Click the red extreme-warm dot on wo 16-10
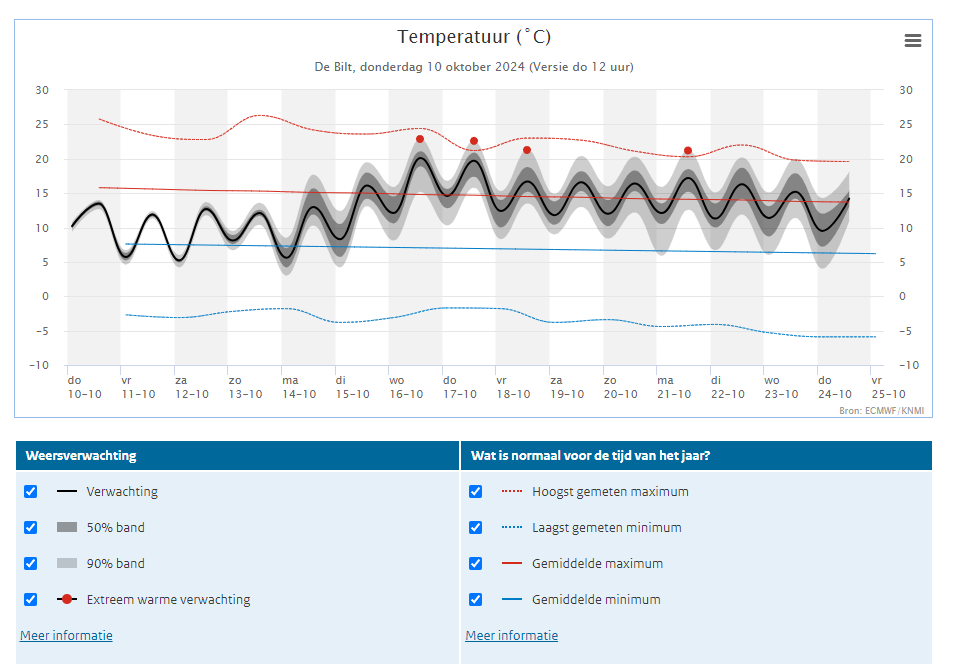The height and width of the screenshot is (664, 955). [x=420, y=140]
